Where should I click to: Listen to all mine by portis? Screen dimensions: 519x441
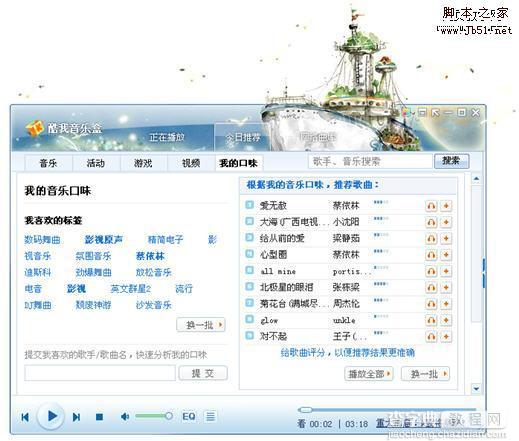click(x=431, y=271)
